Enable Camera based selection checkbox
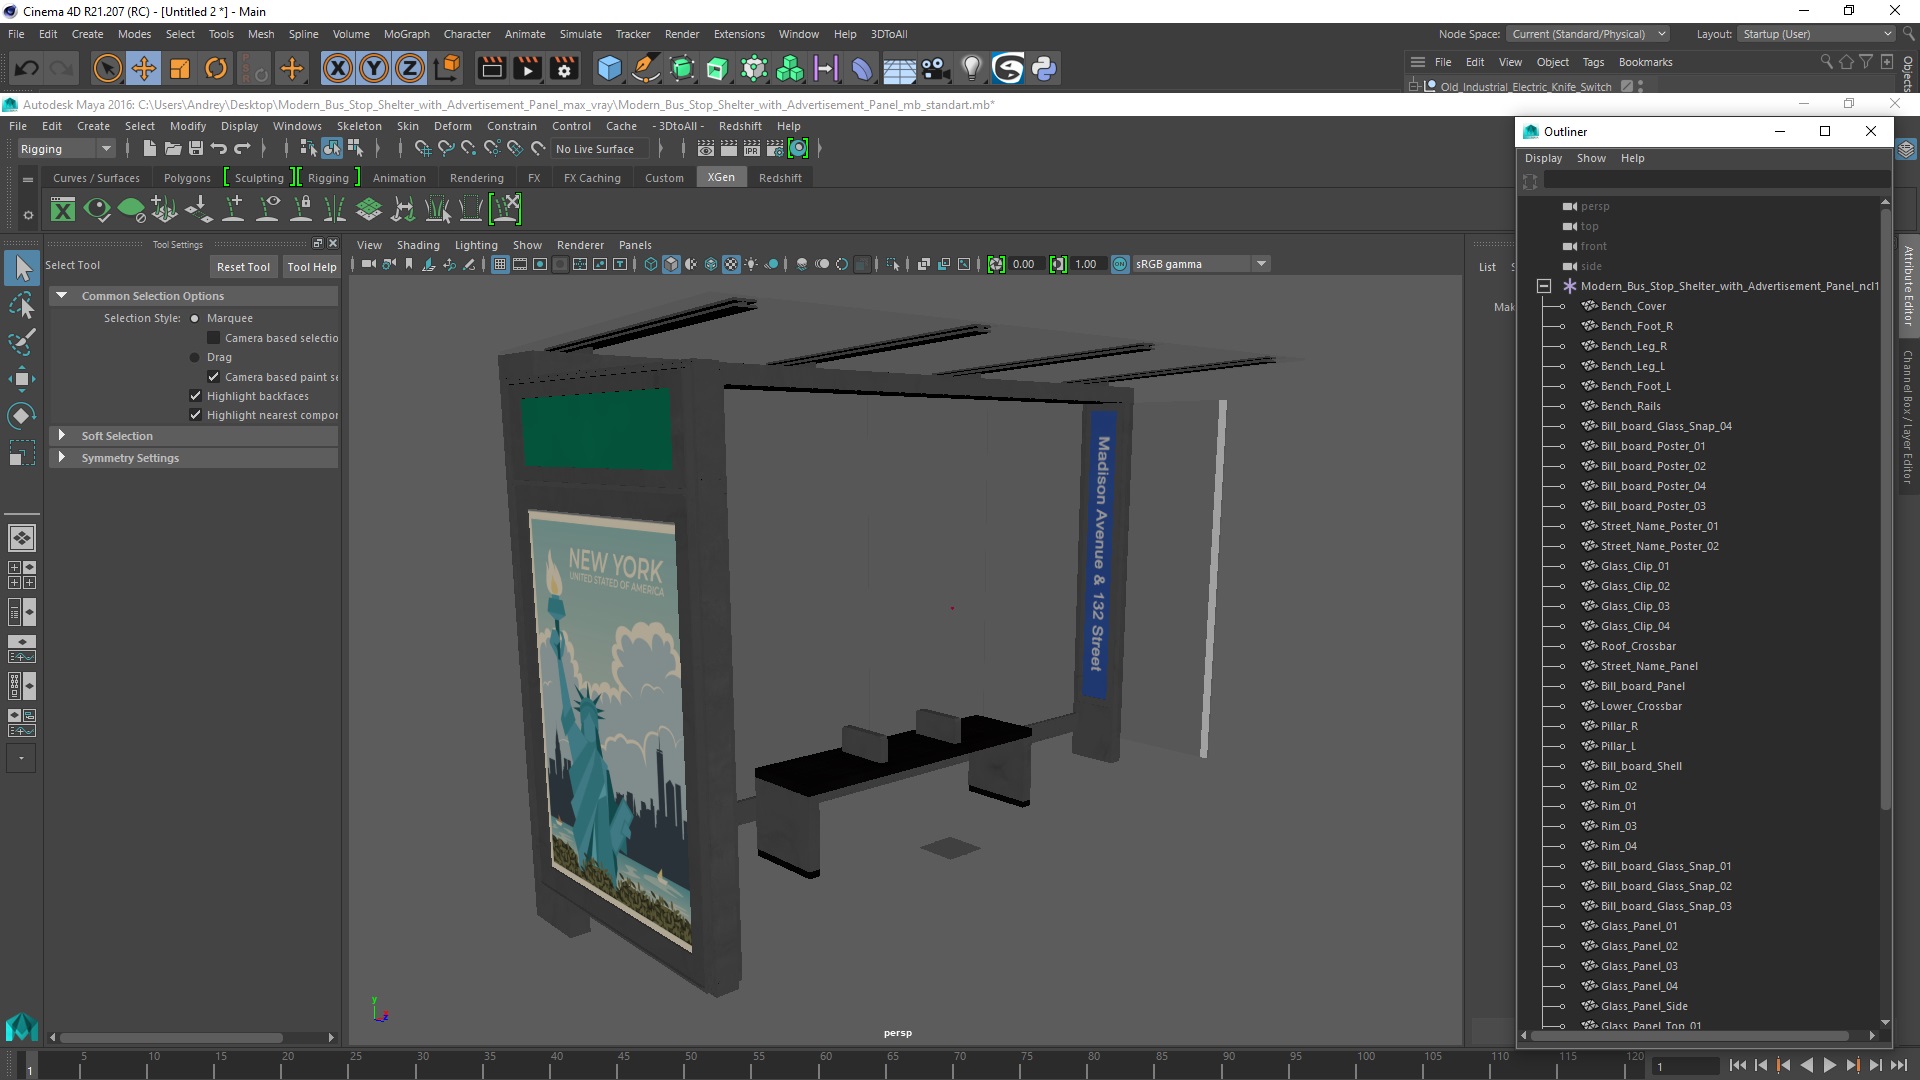This screenshot has width=1920, height=1080. click(213, 338)
